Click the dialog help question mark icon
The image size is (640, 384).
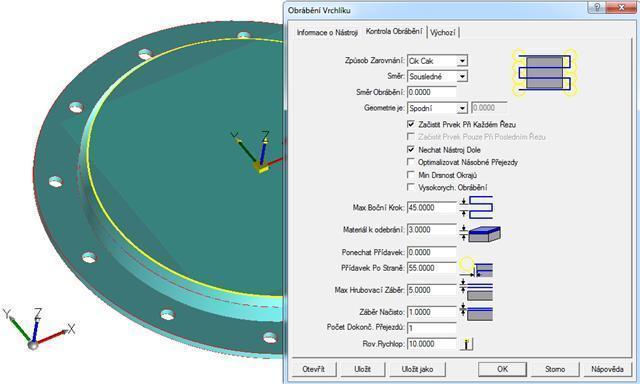597,8
